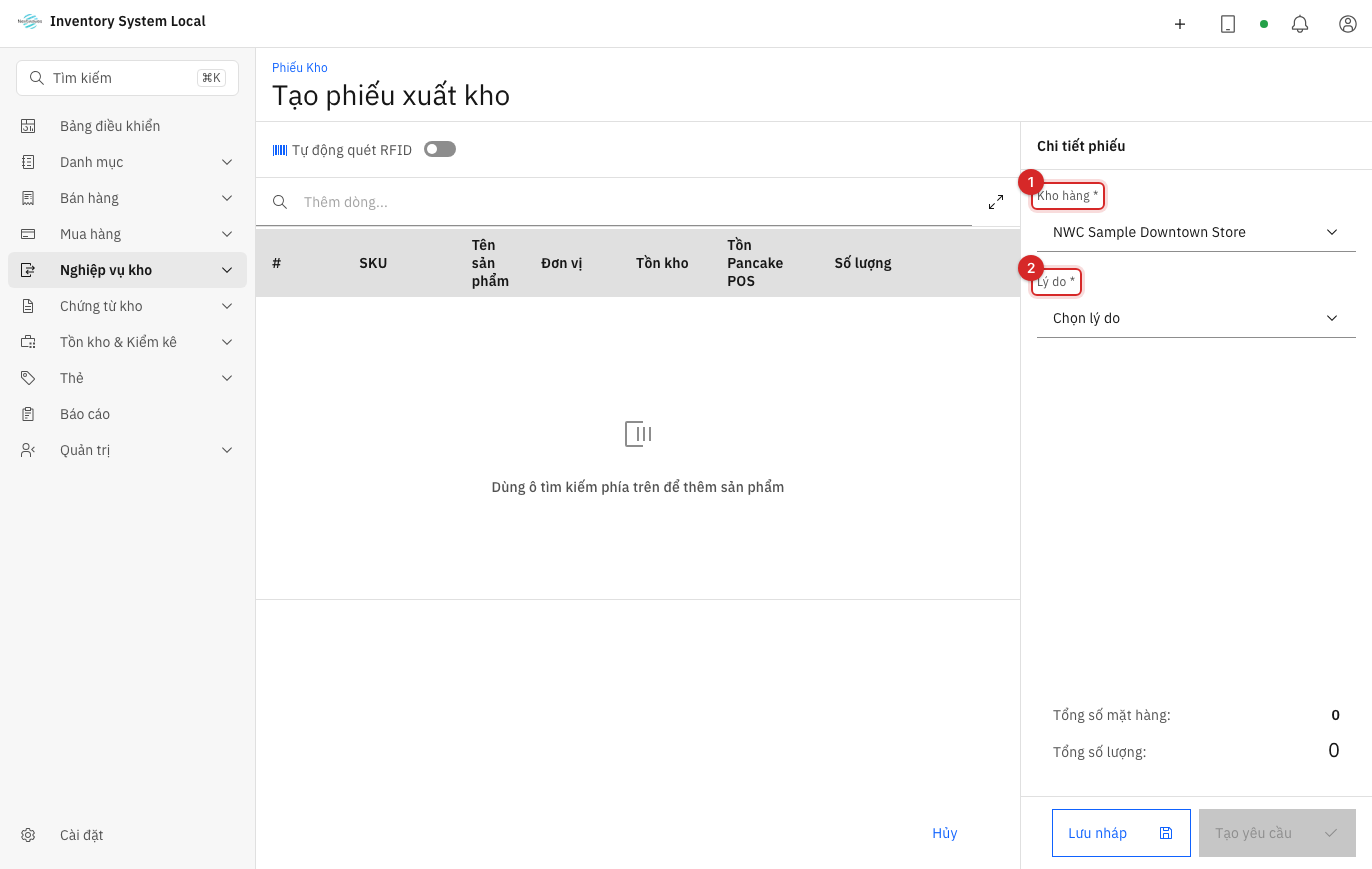
Task: Click the Tên sản phẩm column header
Action: 490,263
